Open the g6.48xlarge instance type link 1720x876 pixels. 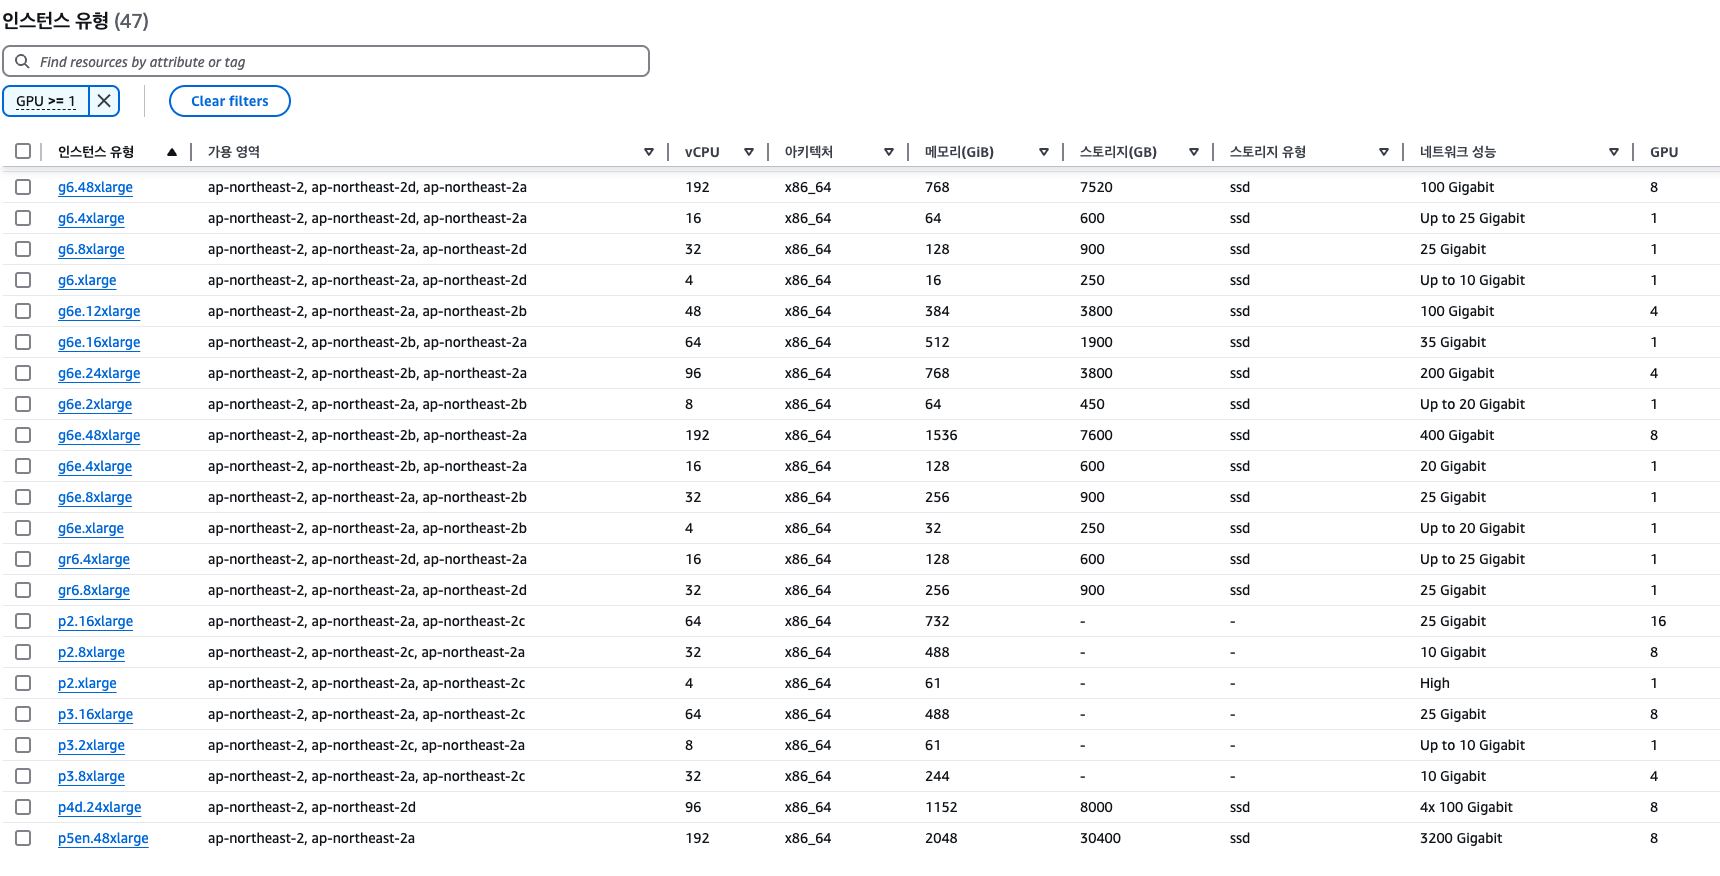95,187
